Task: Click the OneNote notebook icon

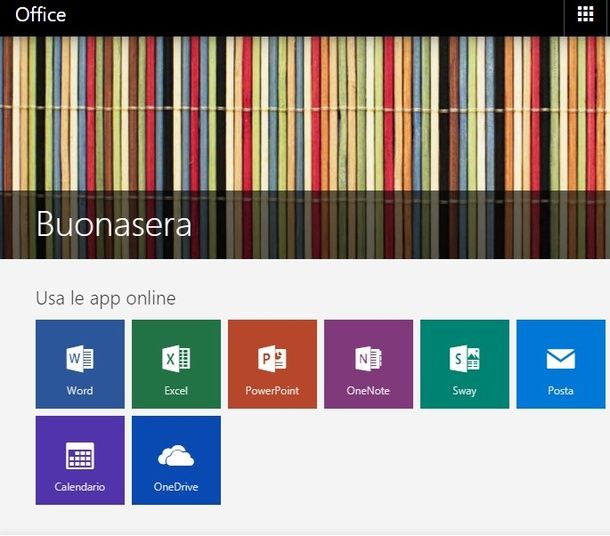Action: click(x=368, y=359)
